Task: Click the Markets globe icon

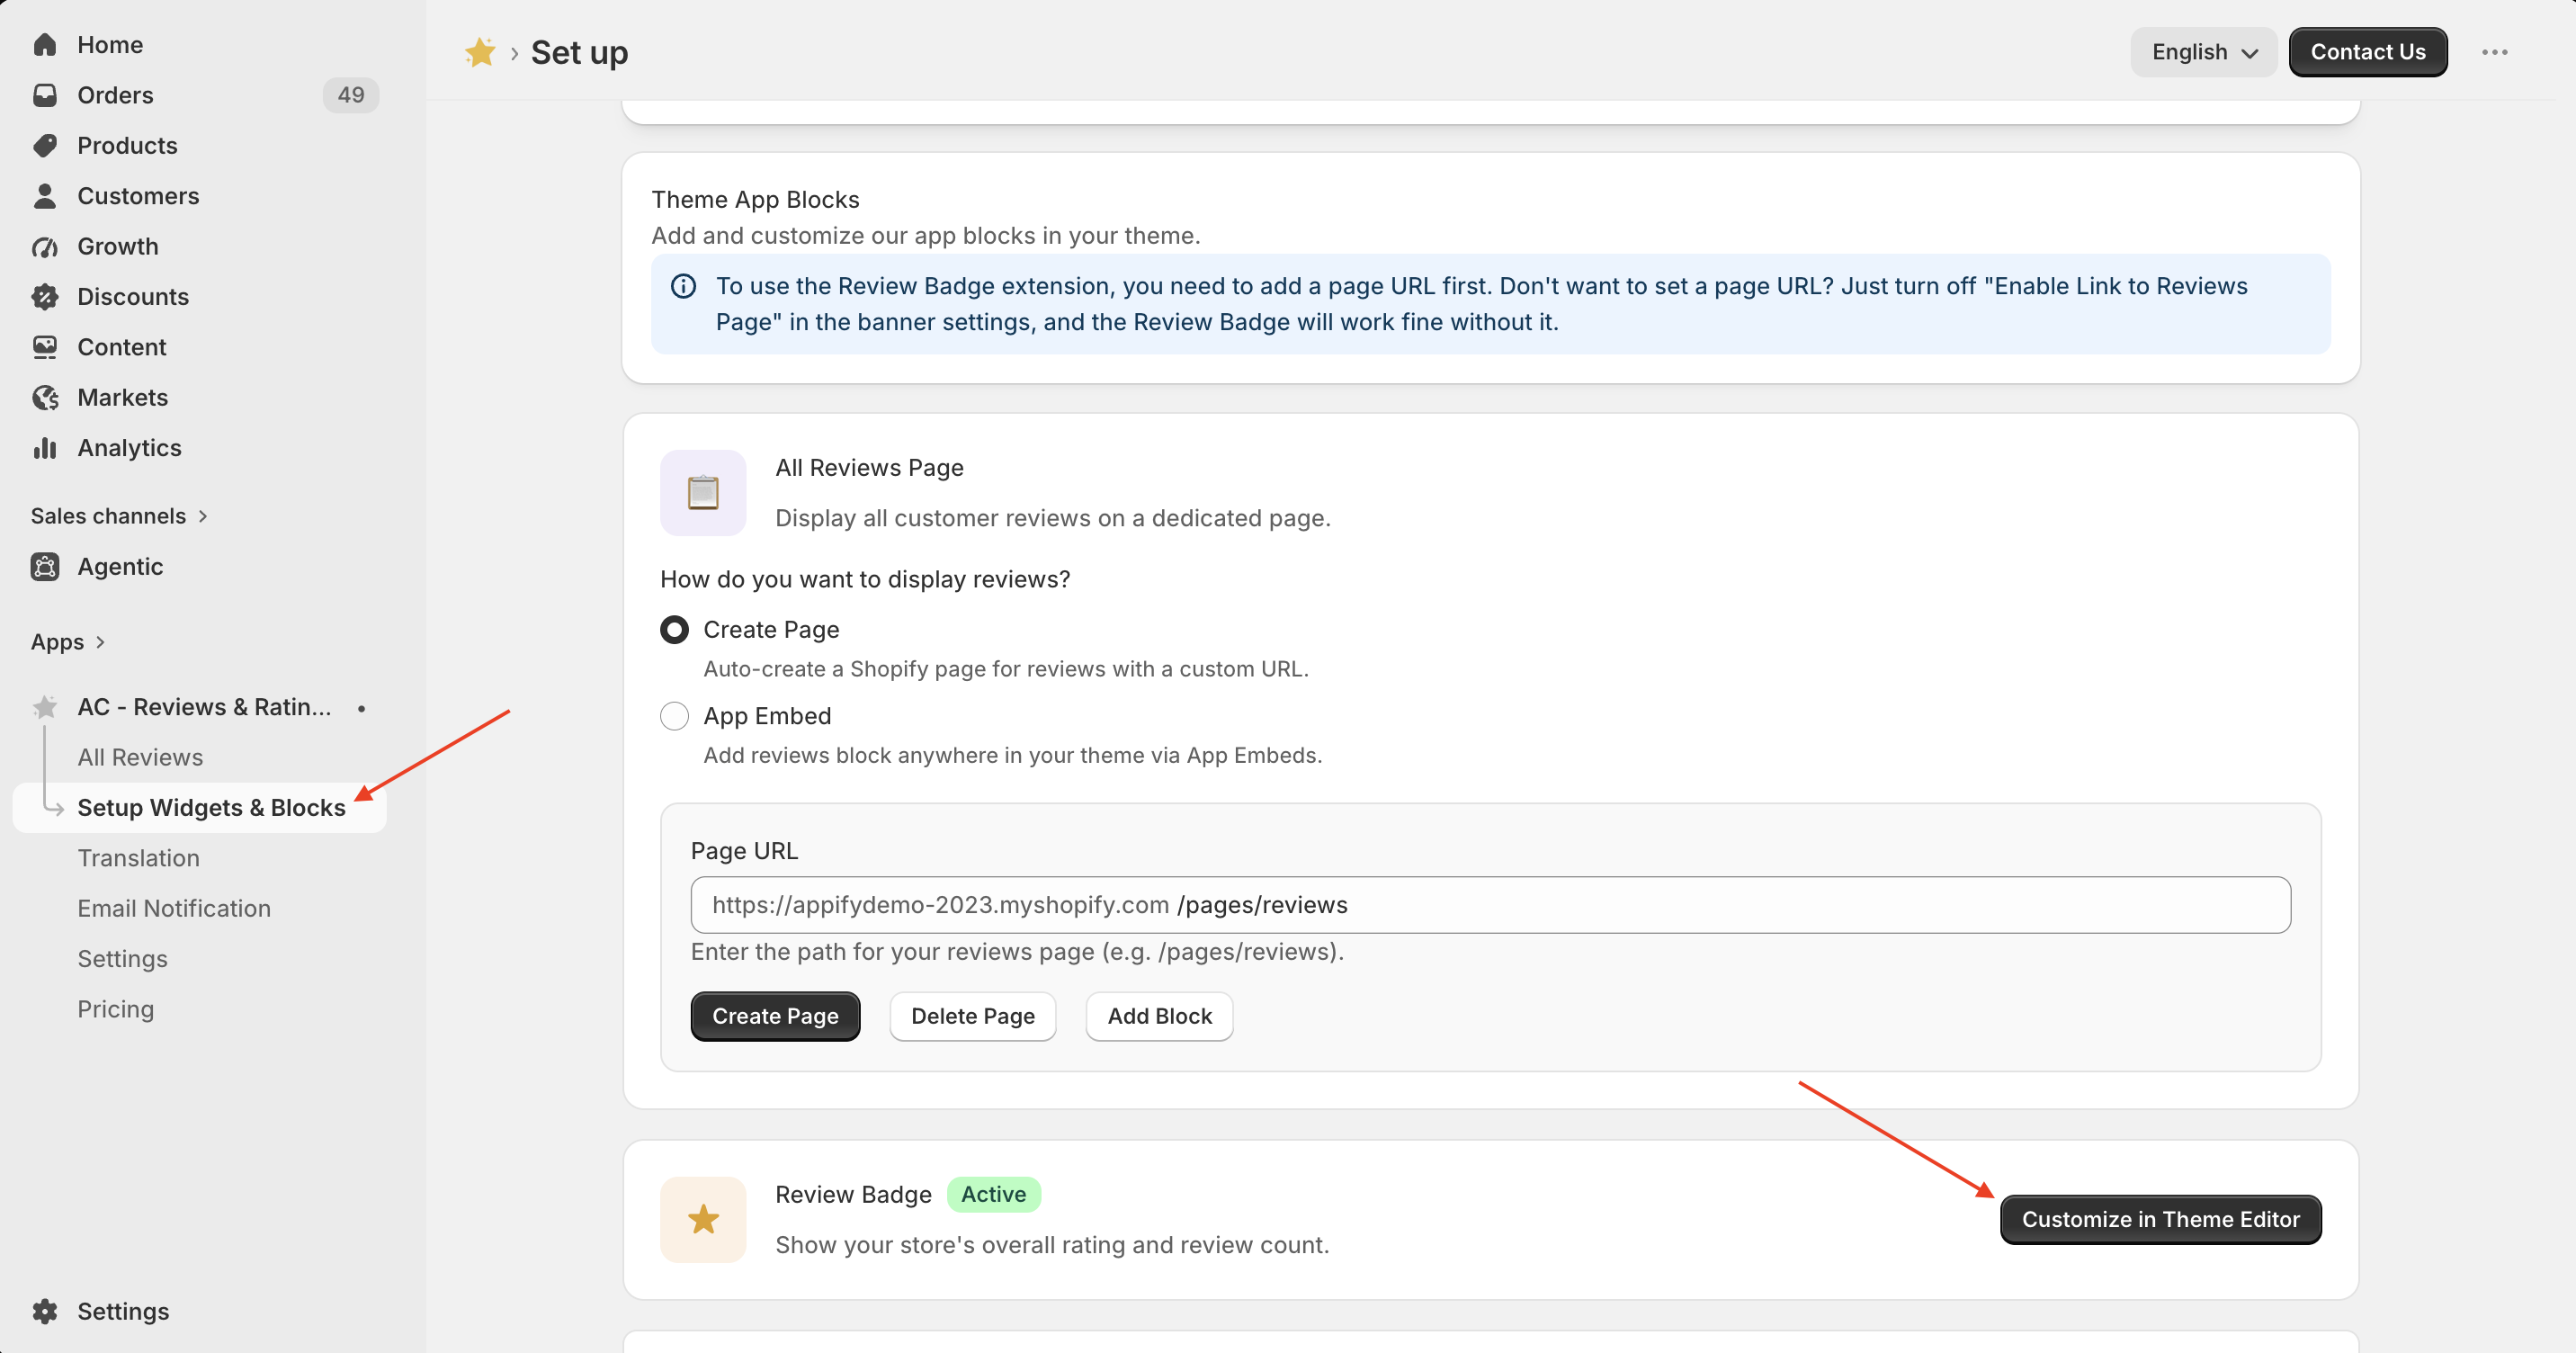Action: point(45,397)
